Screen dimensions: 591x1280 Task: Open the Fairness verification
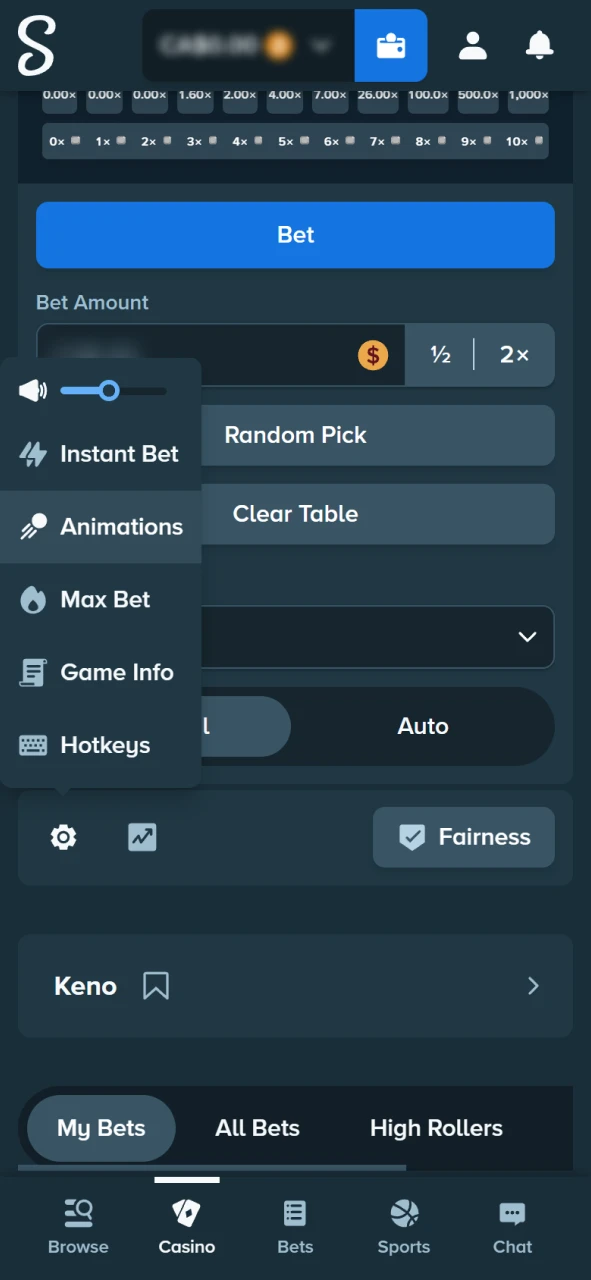463,837
